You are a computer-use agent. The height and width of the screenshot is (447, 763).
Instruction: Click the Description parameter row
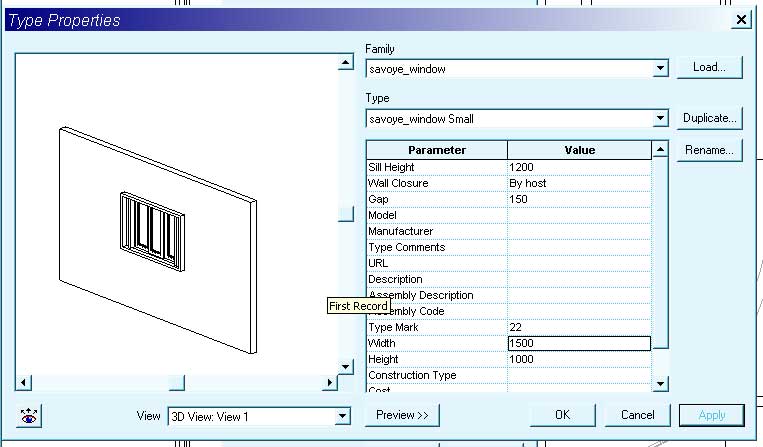click(509, 280)
